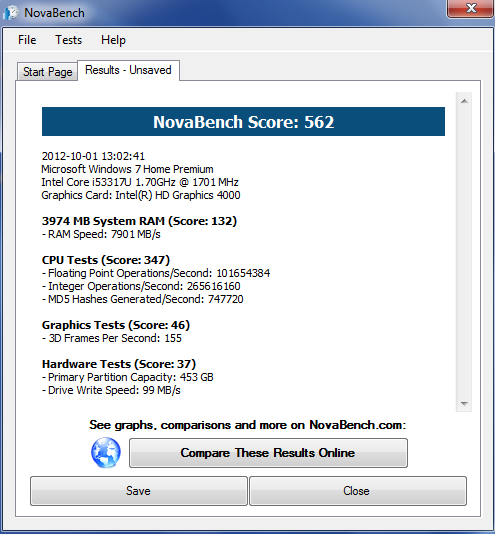Click the globe icon beside Compare button
This screenshot has height=534, width=495.
click(x=106, y=452)
